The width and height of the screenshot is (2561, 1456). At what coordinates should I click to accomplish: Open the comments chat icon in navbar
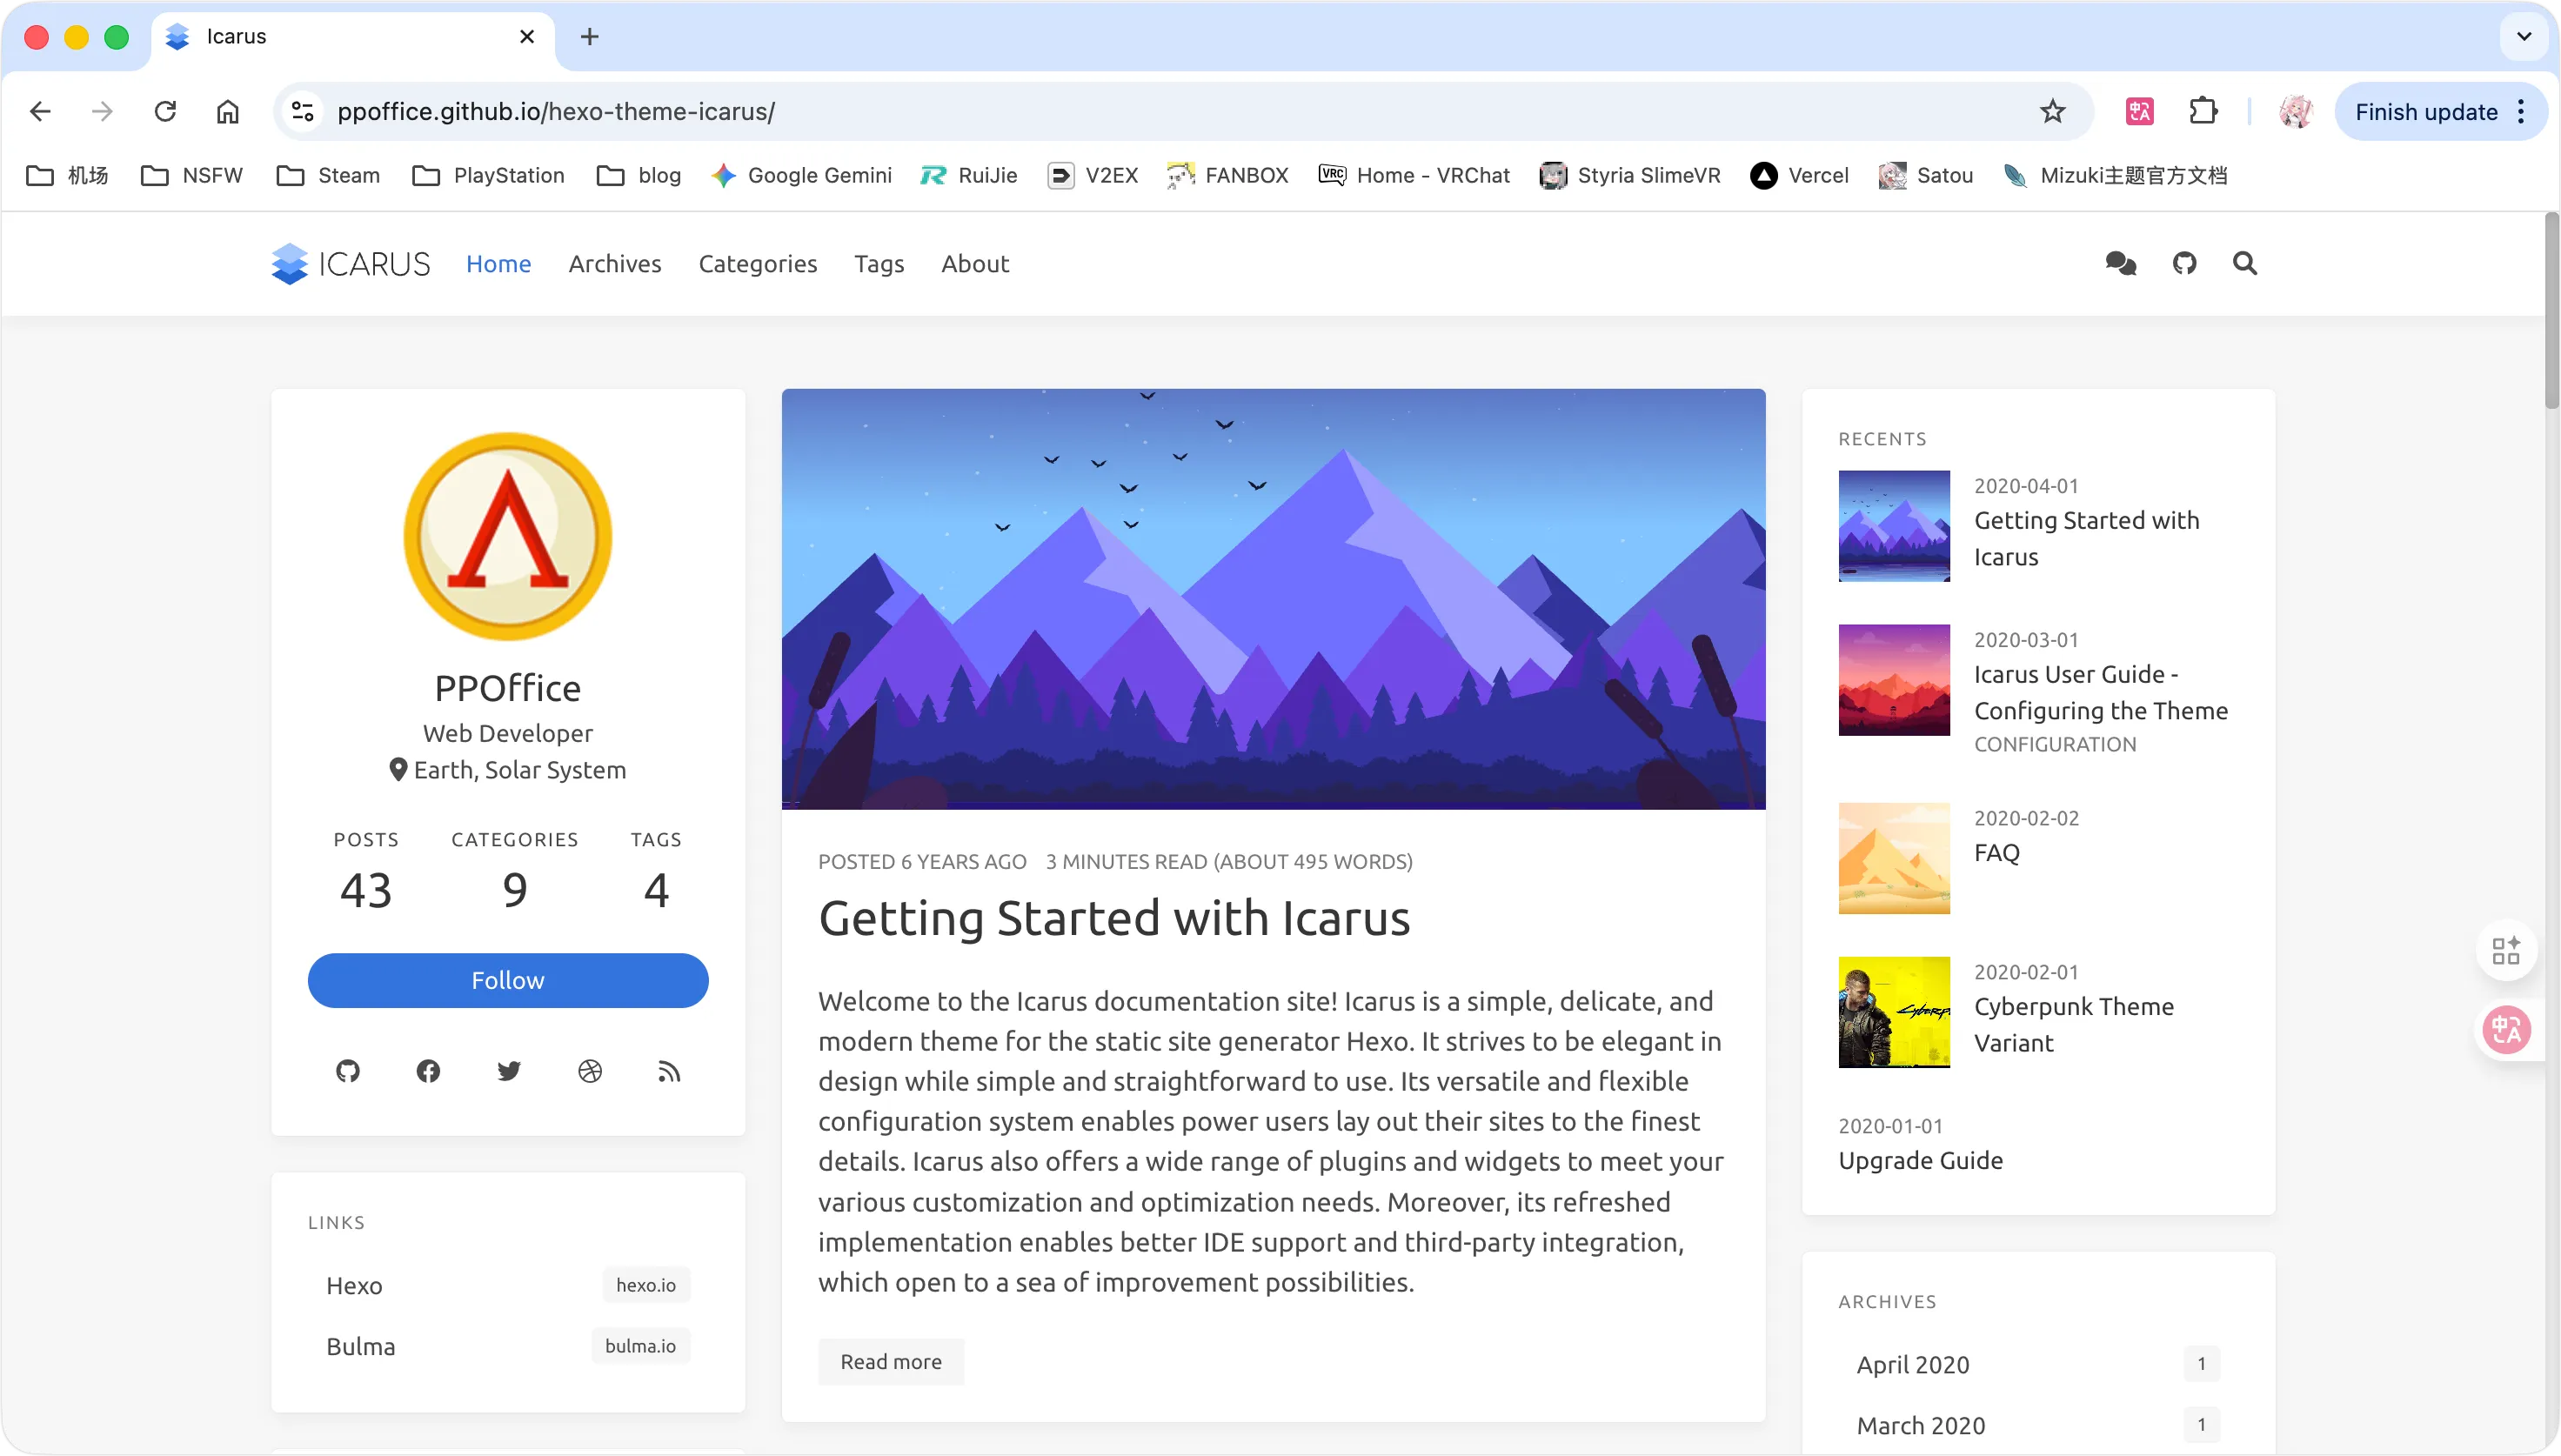tap(2120, 264)
